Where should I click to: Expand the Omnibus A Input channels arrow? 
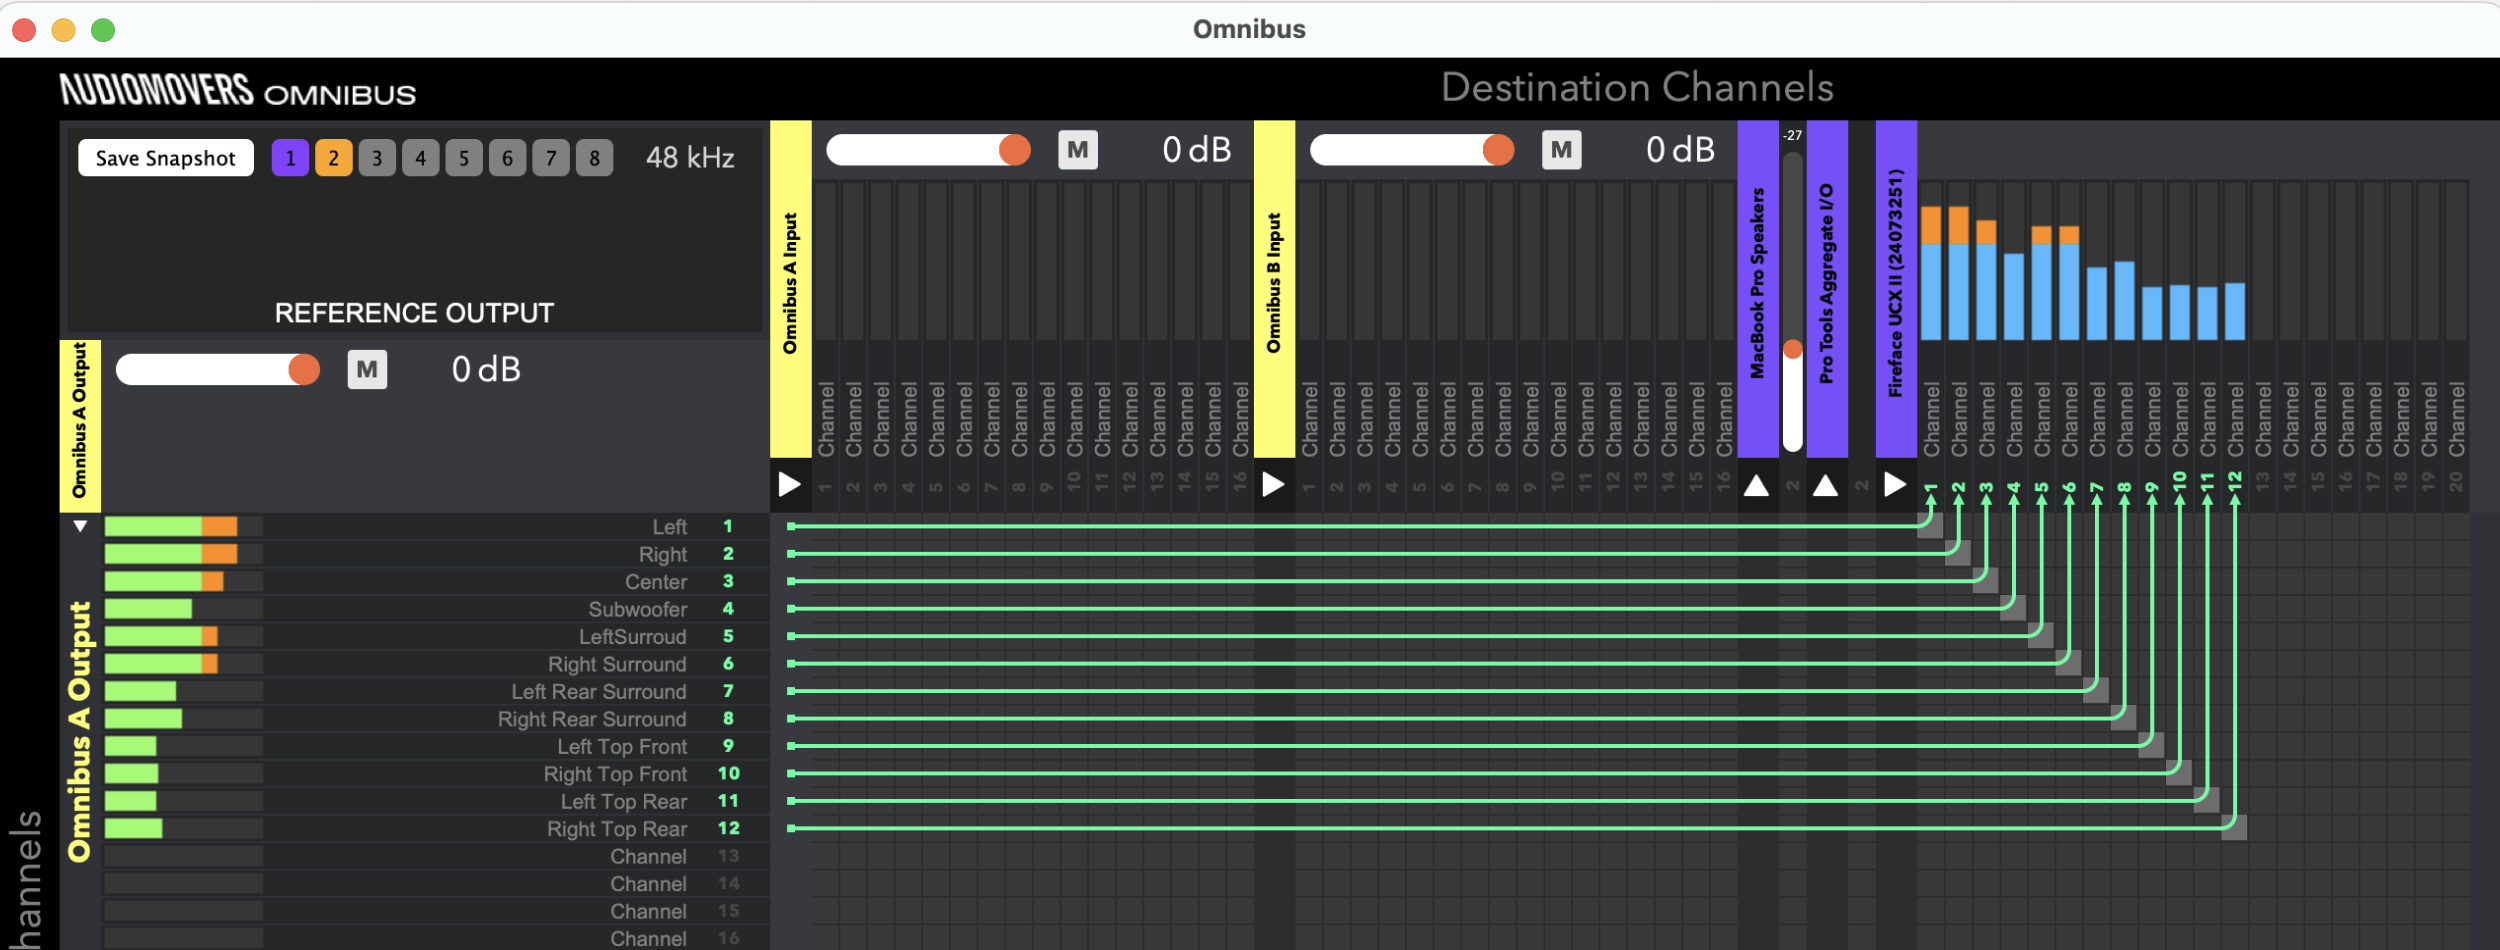click(790, 485)
